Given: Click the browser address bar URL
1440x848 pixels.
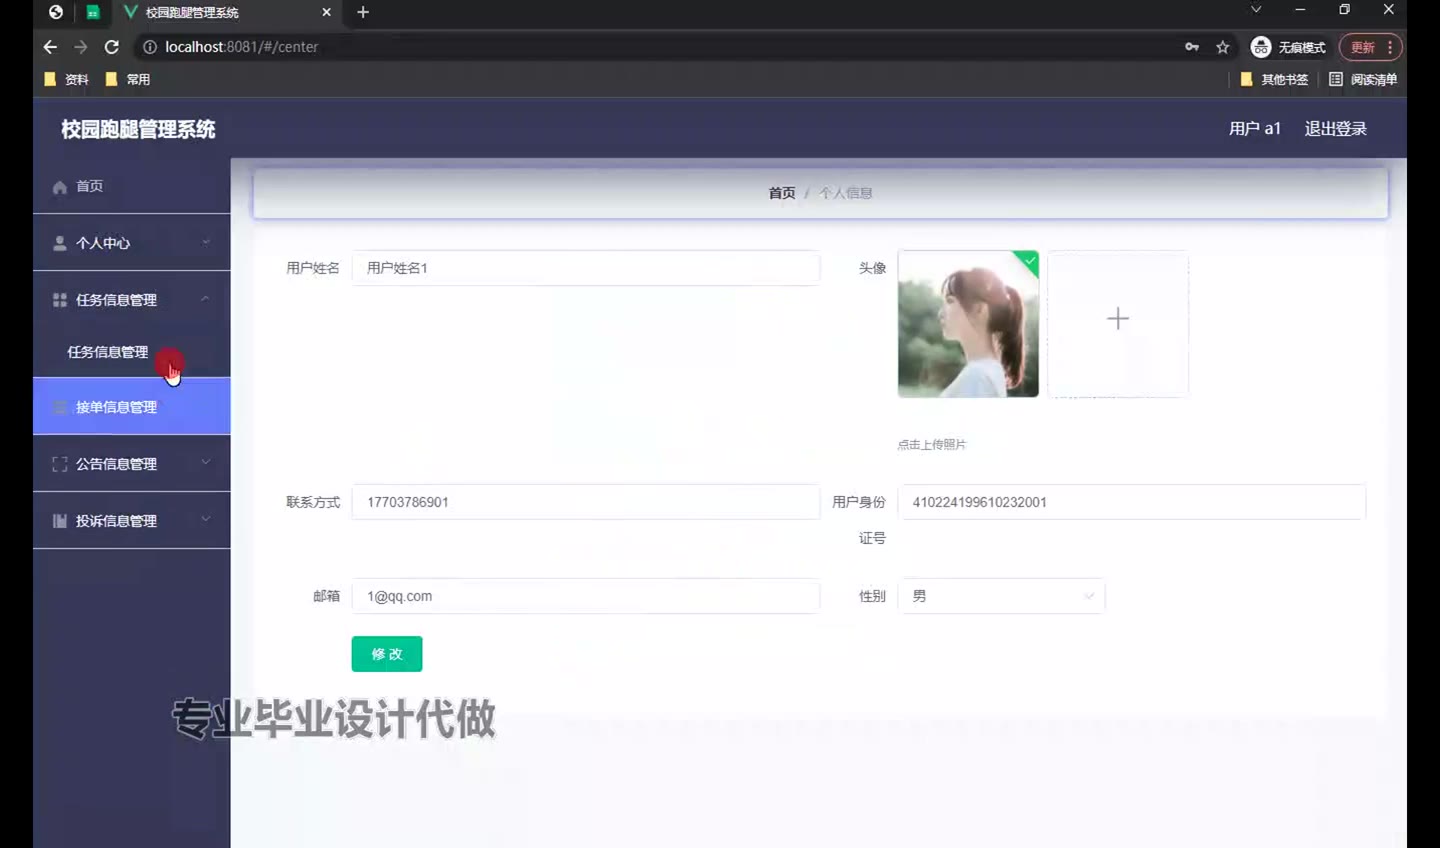Looking at the screenshot, I should click(242, 47).
